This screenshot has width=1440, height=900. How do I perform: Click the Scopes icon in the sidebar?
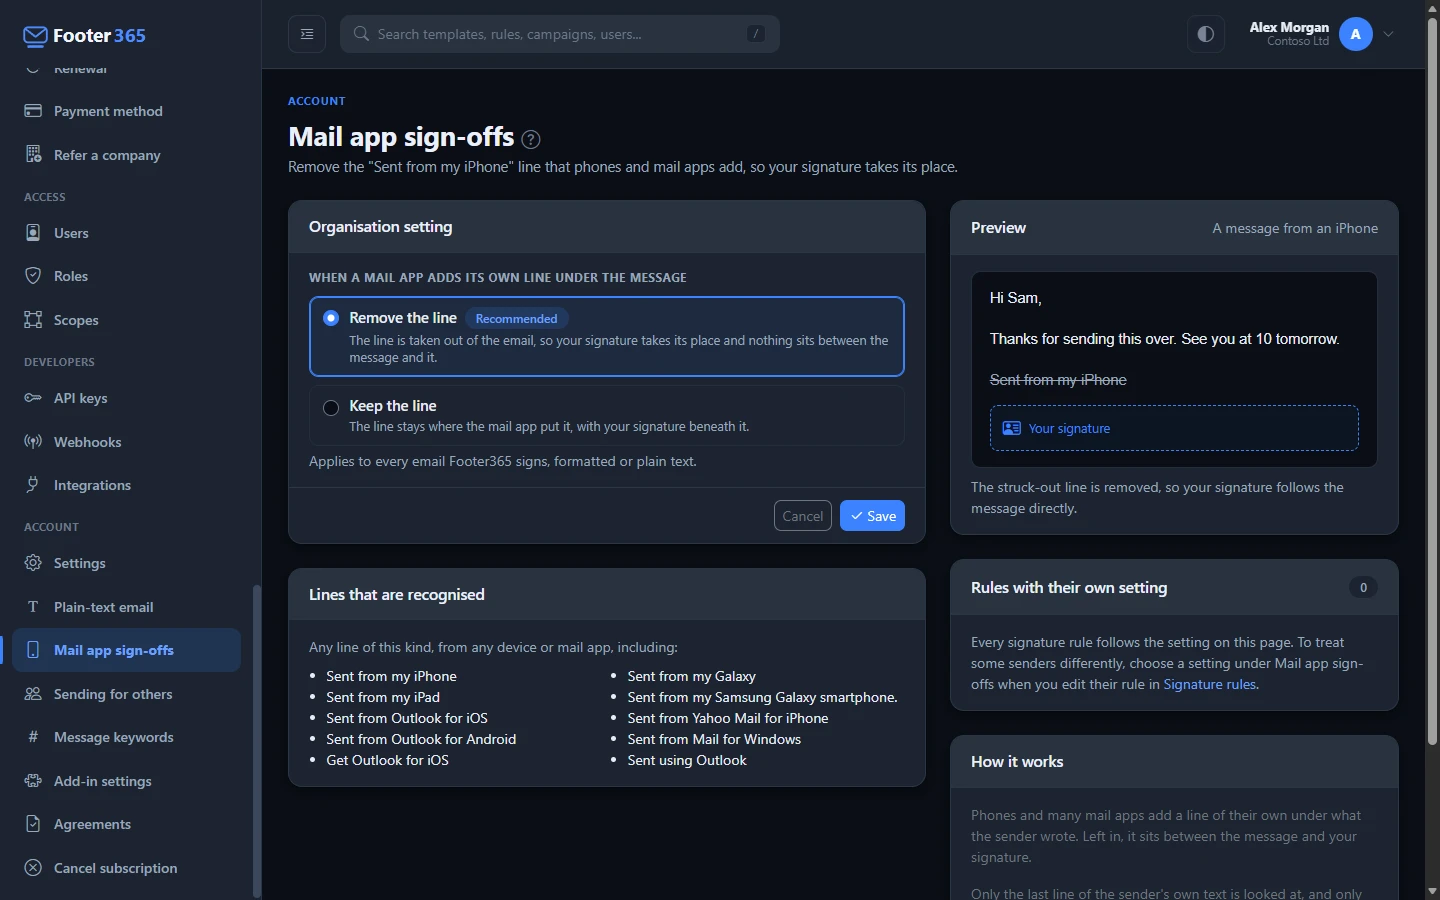(x=33, y=319)
